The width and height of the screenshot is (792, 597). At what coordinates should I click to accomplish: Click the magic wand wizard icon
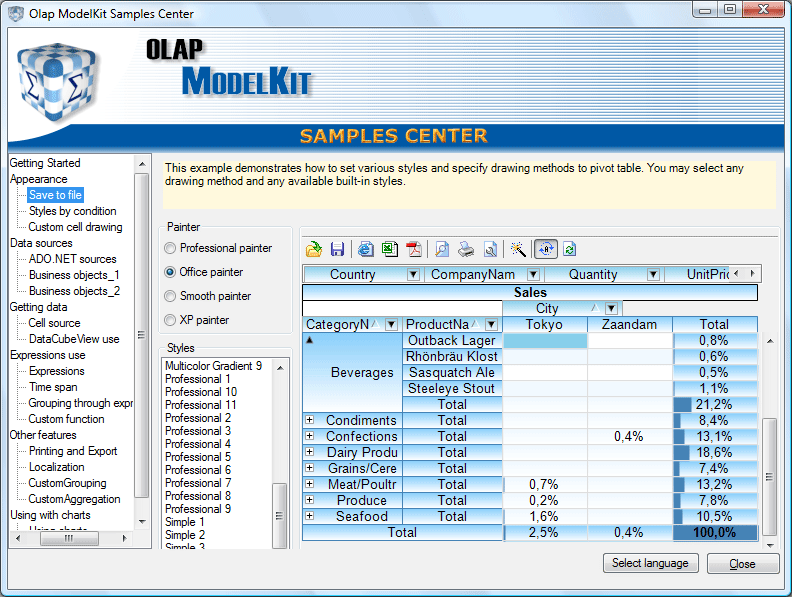(x=518, y=249)
